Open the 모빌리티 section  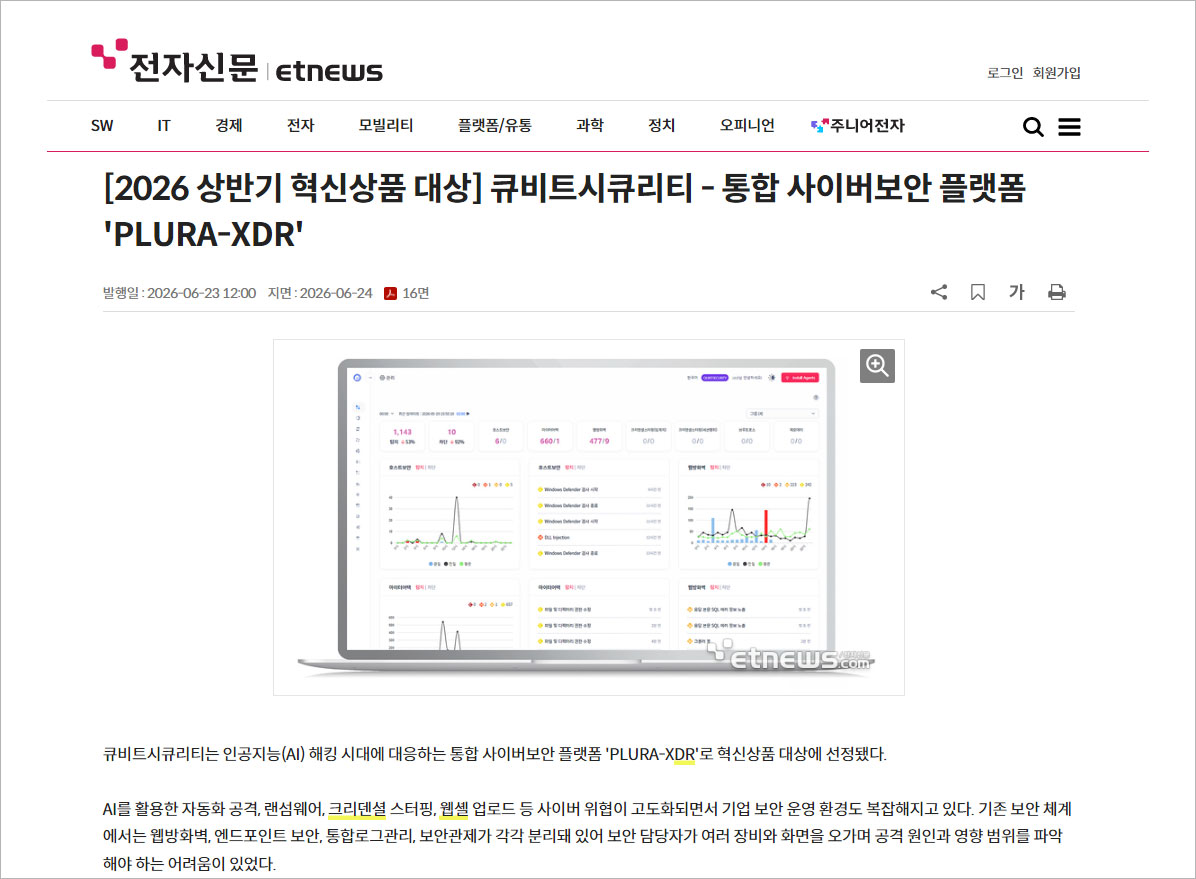coord(386,126)
